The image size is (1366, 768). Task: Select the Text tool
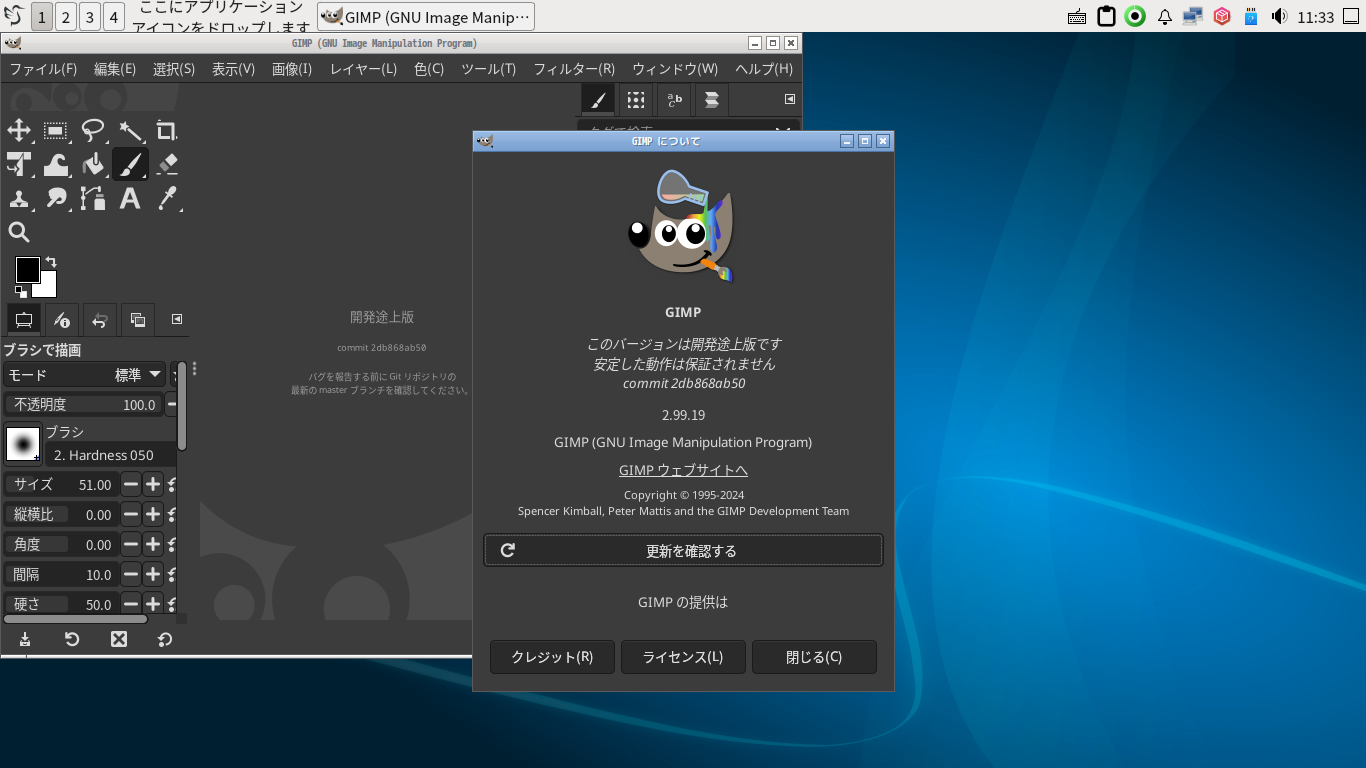130,198
